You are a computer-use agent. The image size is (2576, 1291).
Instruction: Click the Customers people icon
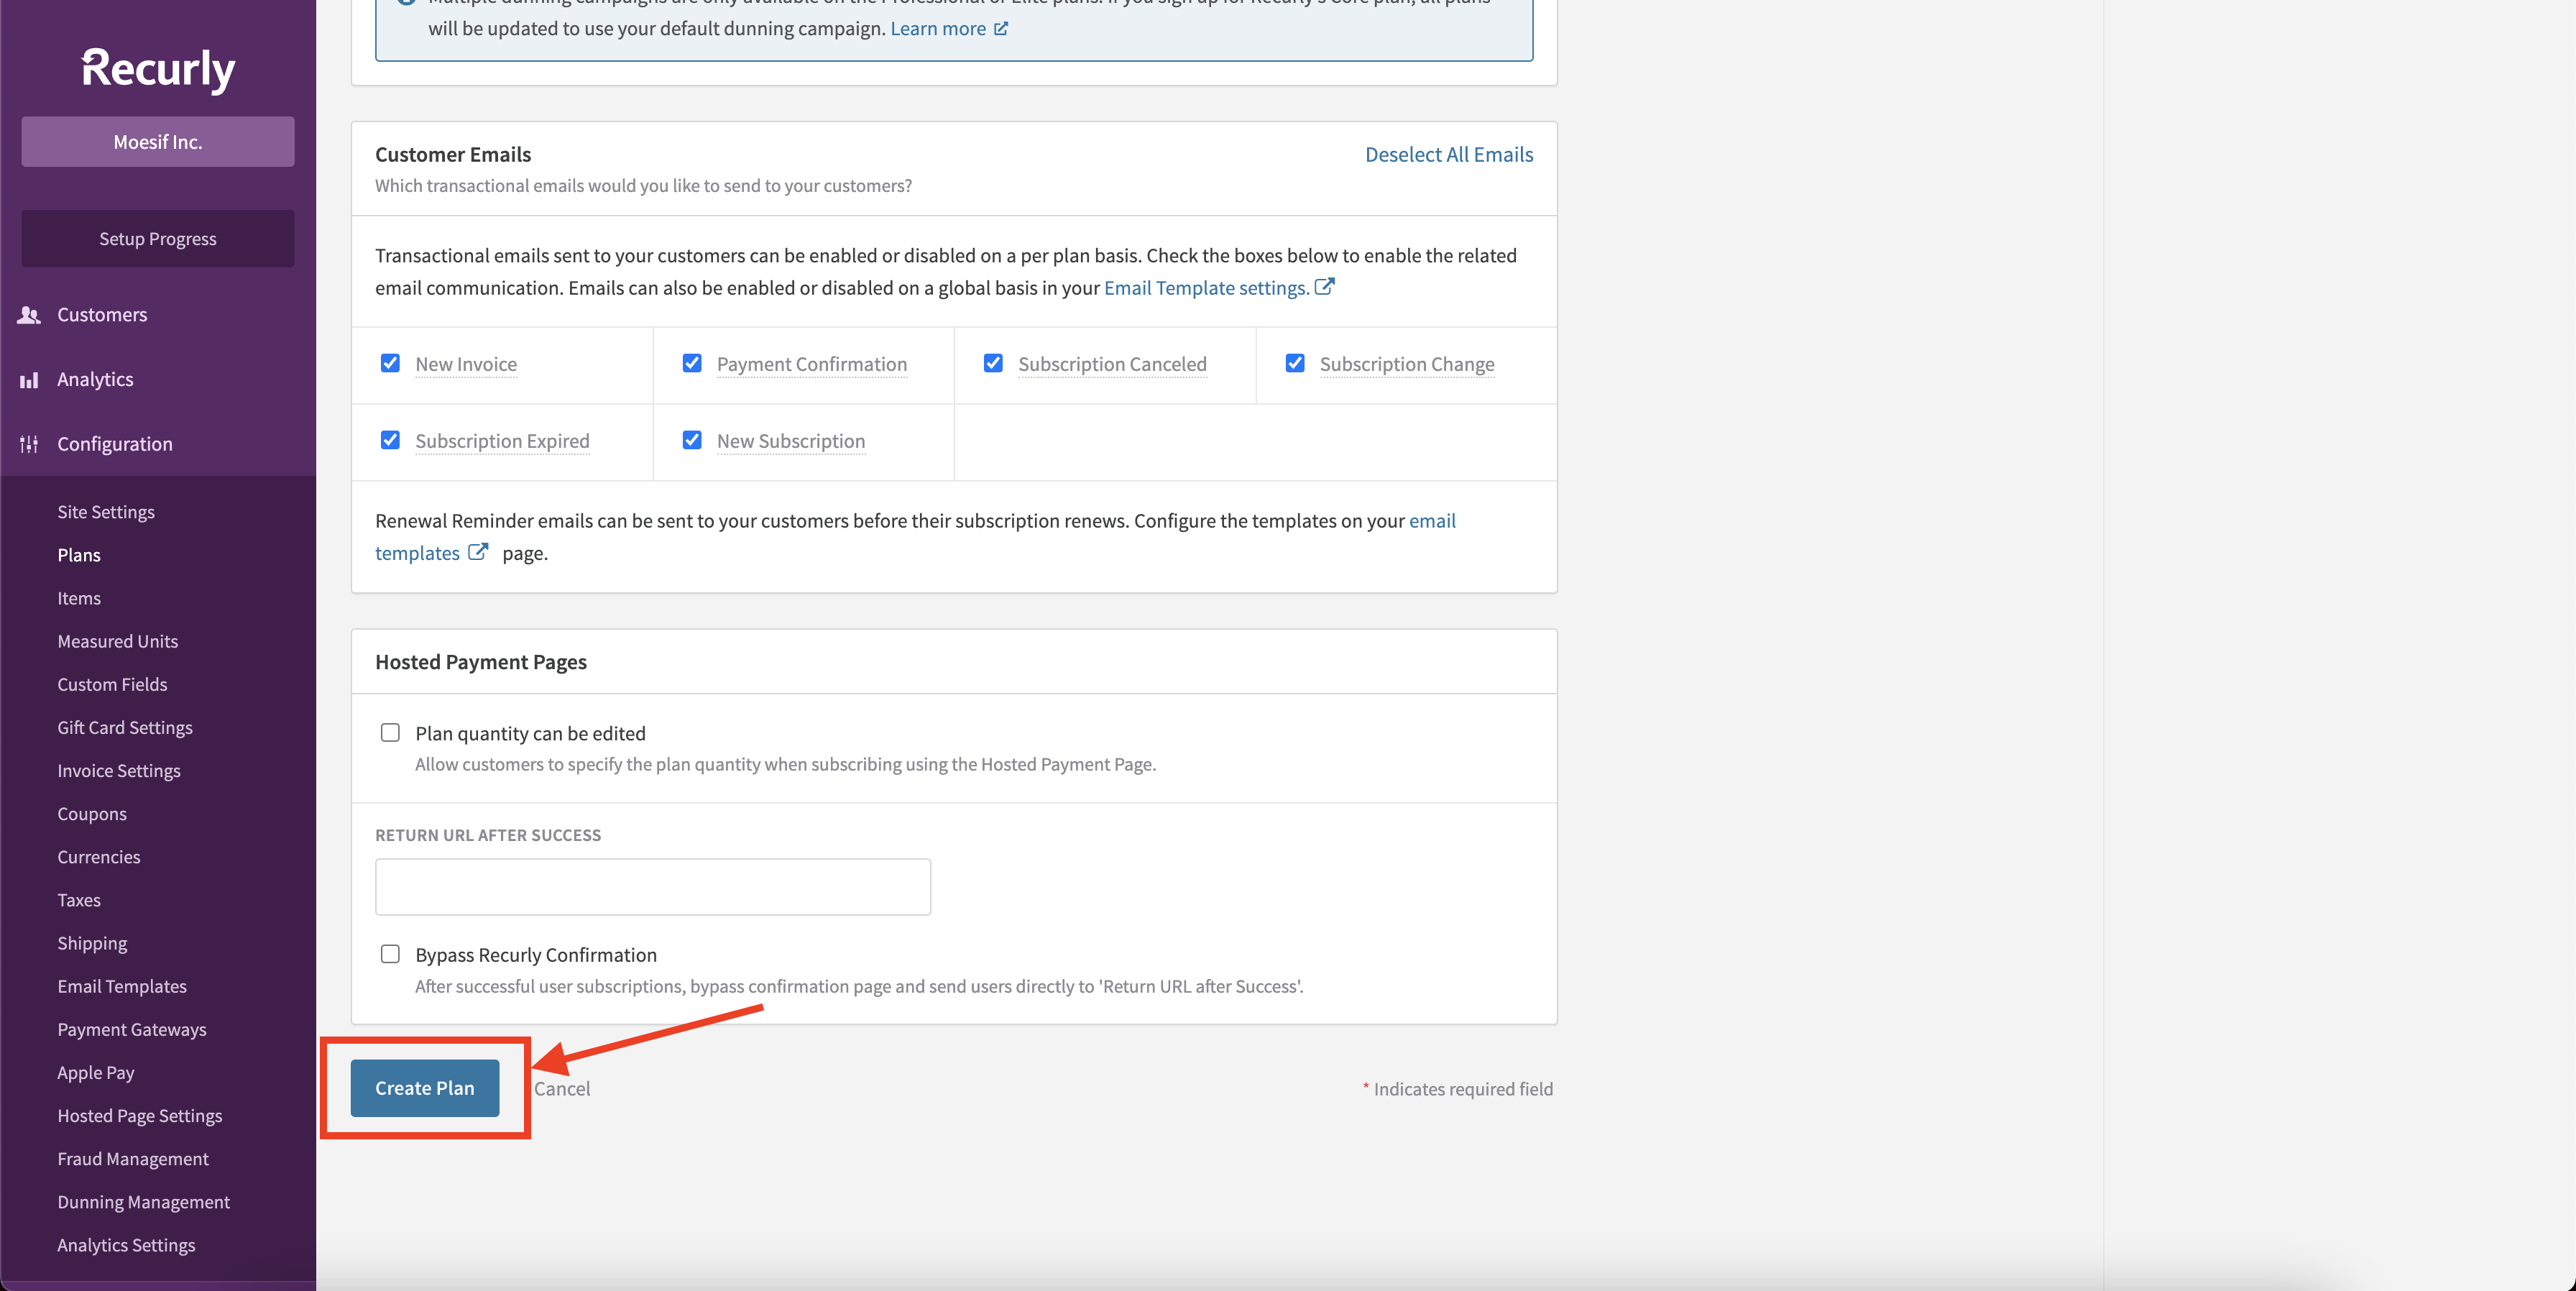point(29,315)
